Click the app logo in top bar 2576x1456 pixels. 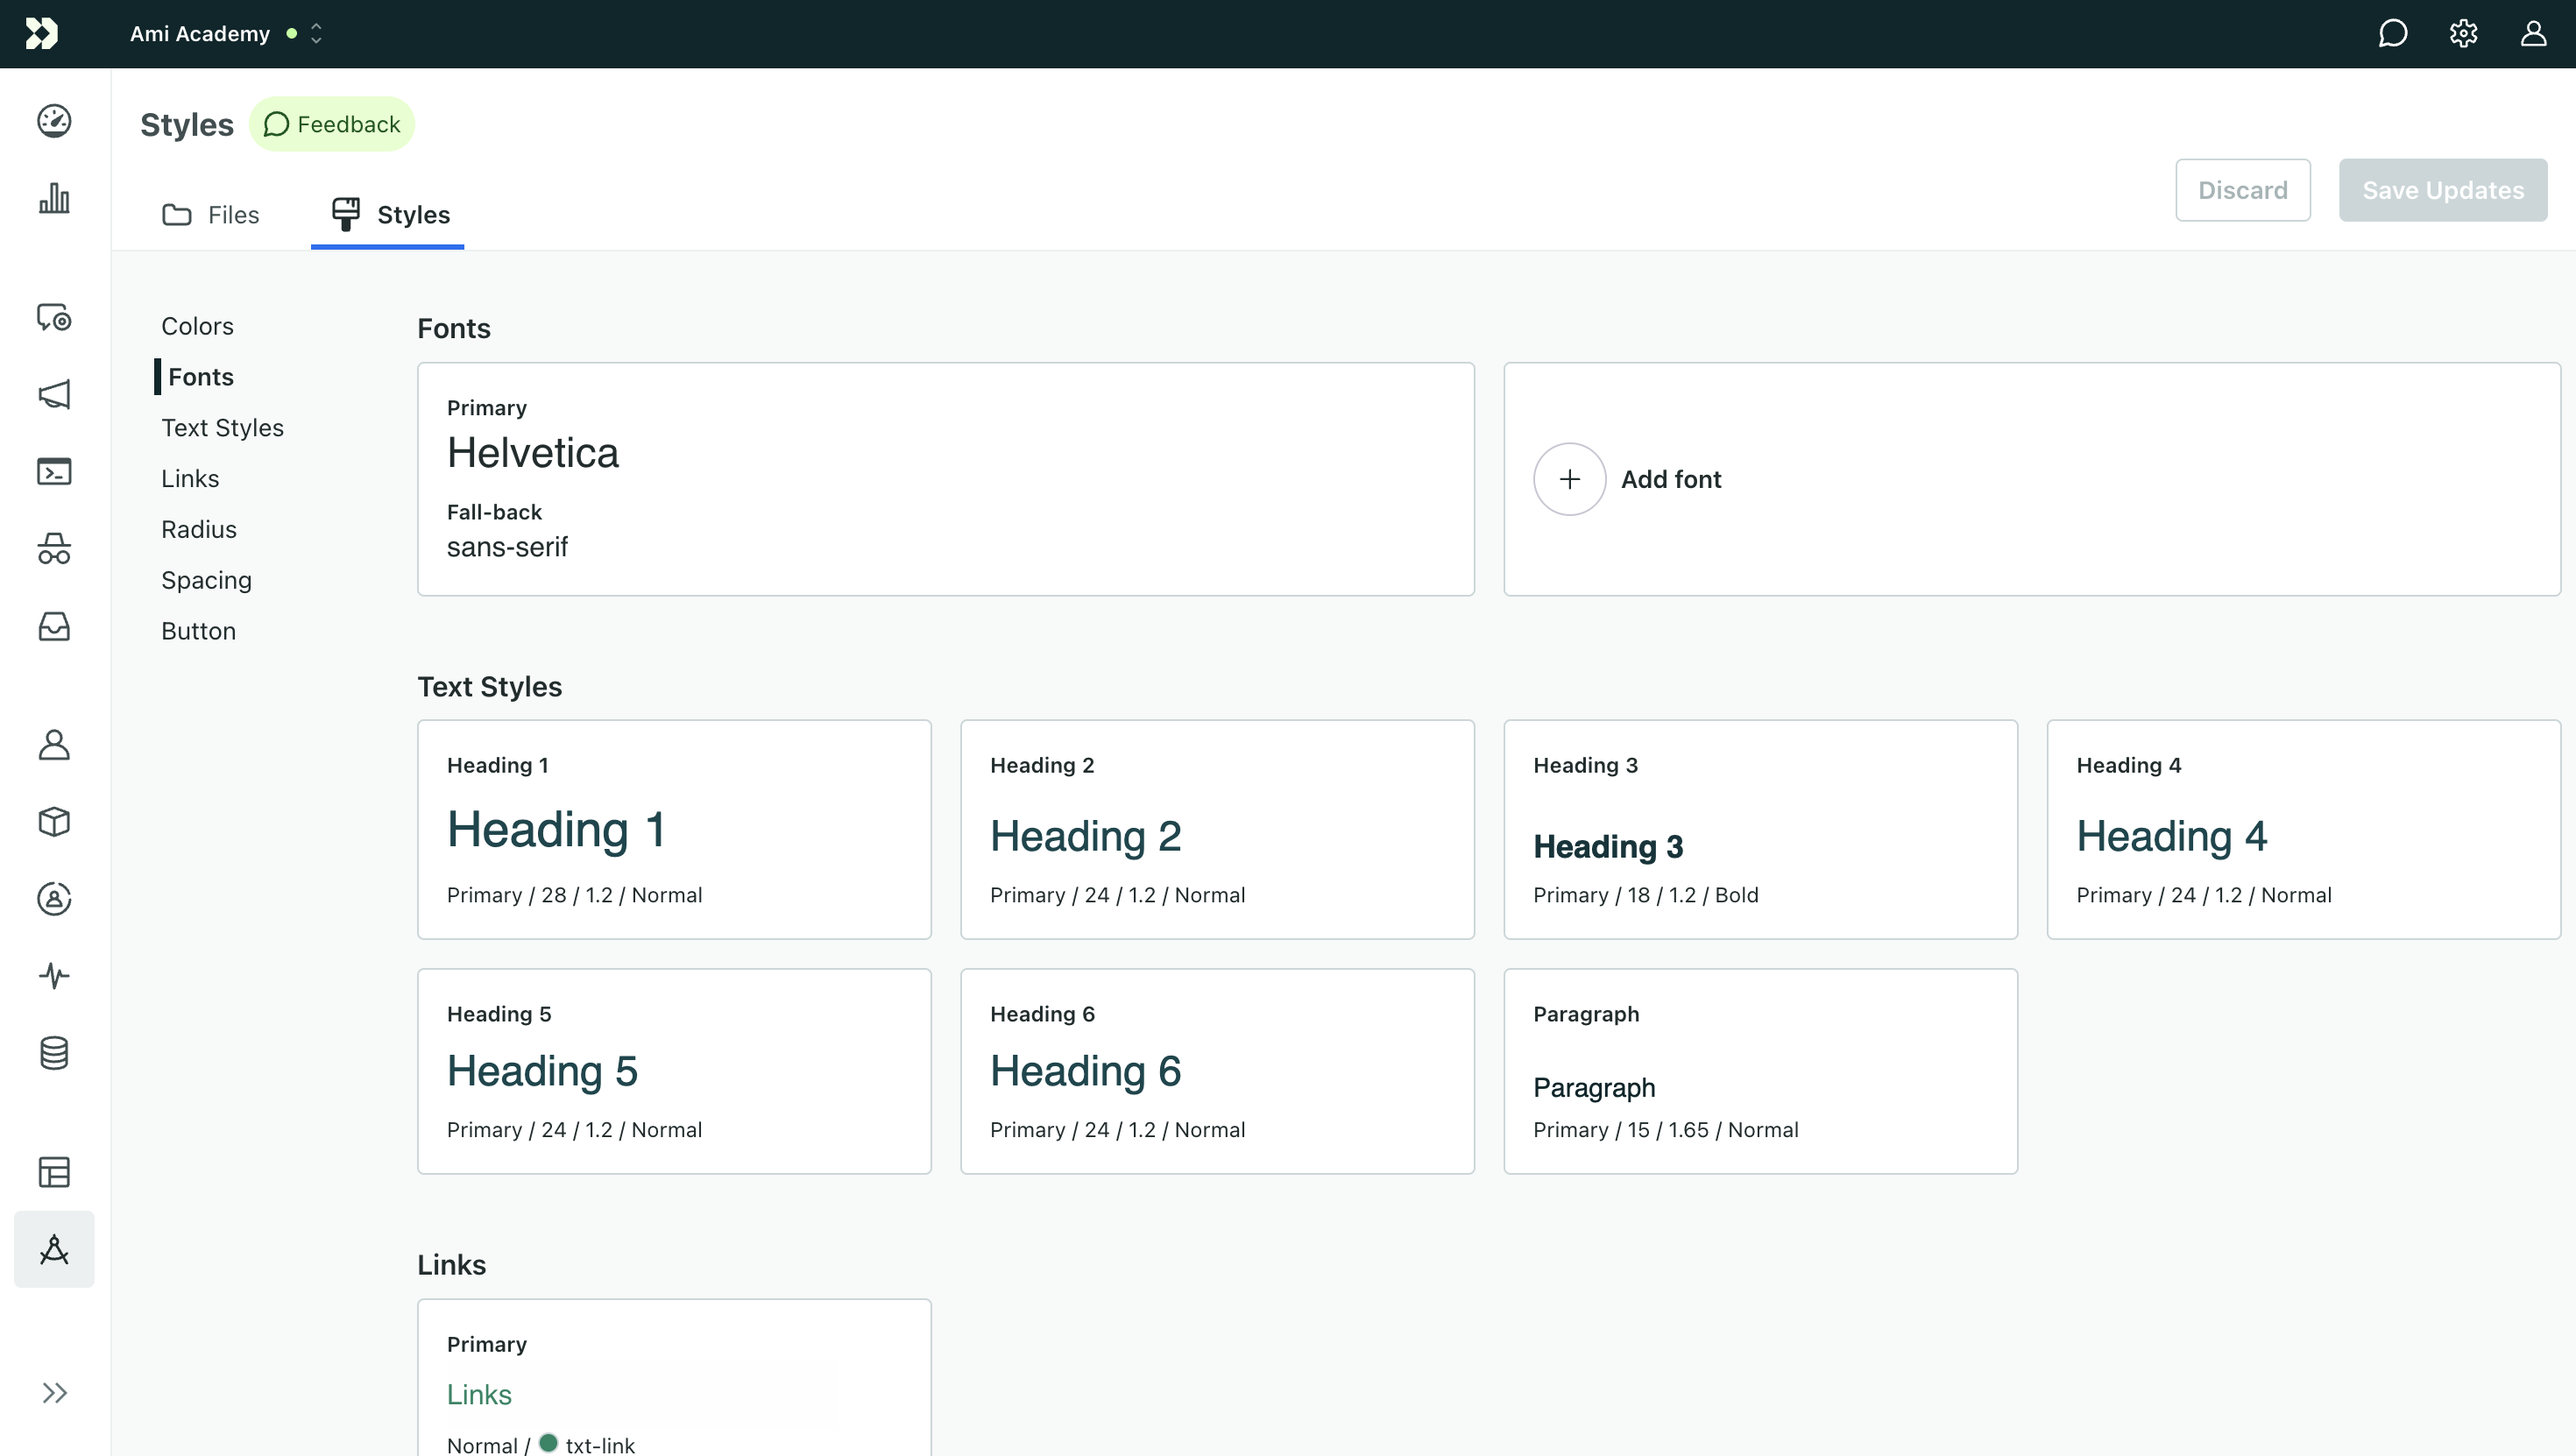tap(42, 34)
